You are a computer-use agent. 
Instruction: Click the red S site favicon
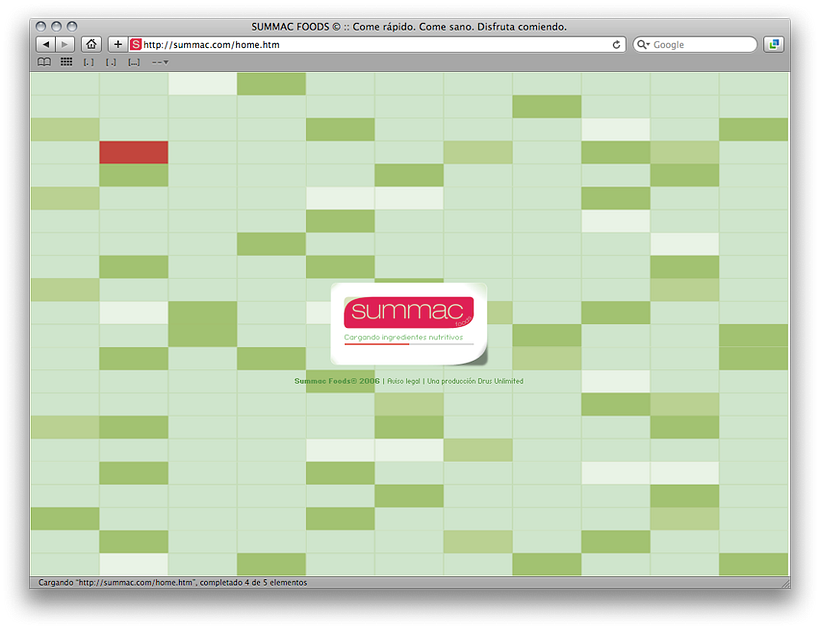click(136, 44)
